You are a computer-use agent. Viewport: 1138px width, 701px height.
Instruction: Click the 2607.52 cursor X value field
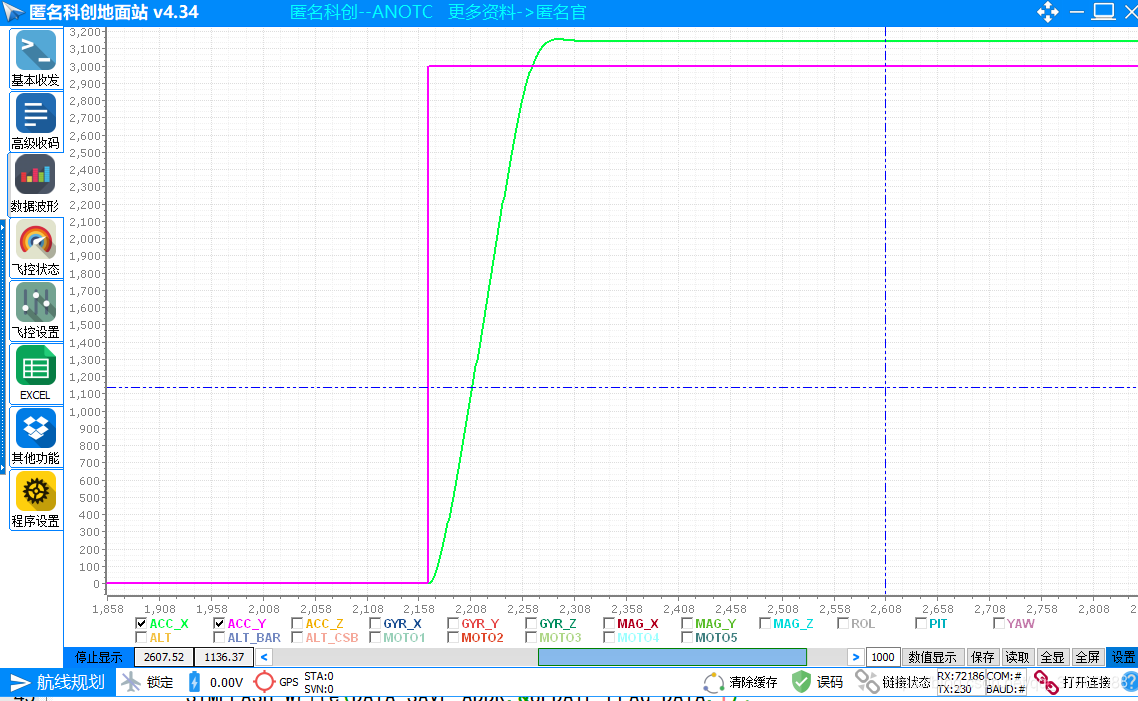(164, 657)
